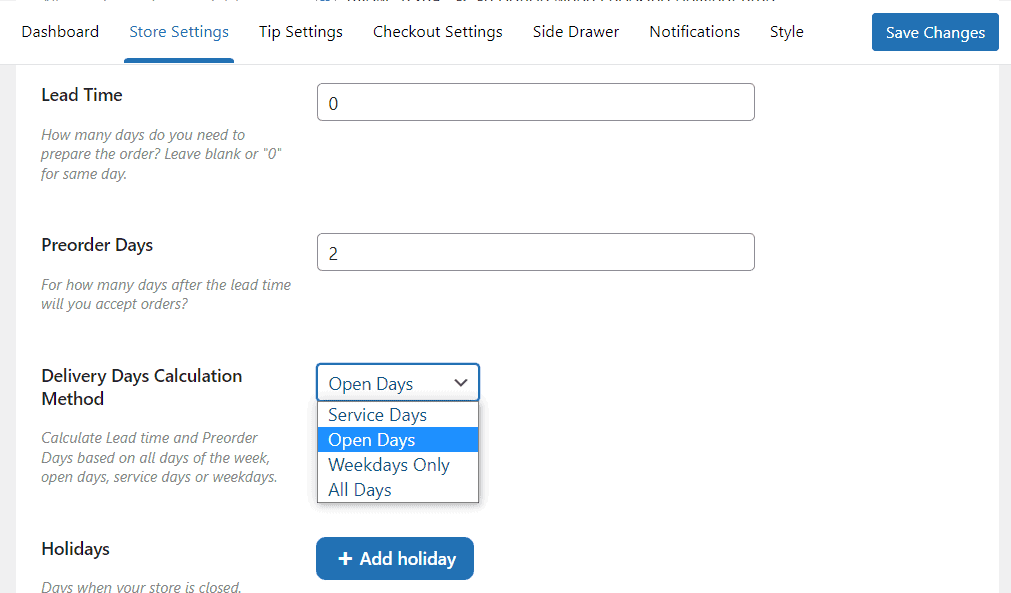Open the Side Drawer tab
This screenshot has width=1011, height=593.
coord(576,32)
